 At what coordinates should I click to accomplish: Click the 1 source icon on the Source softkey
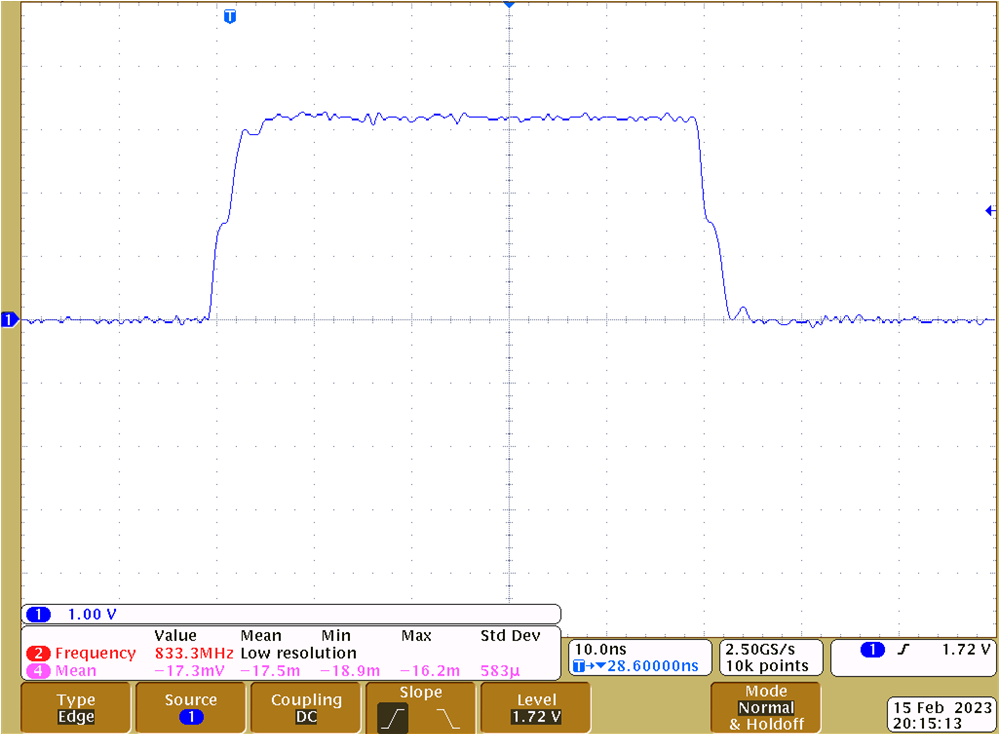click(190, 716)
